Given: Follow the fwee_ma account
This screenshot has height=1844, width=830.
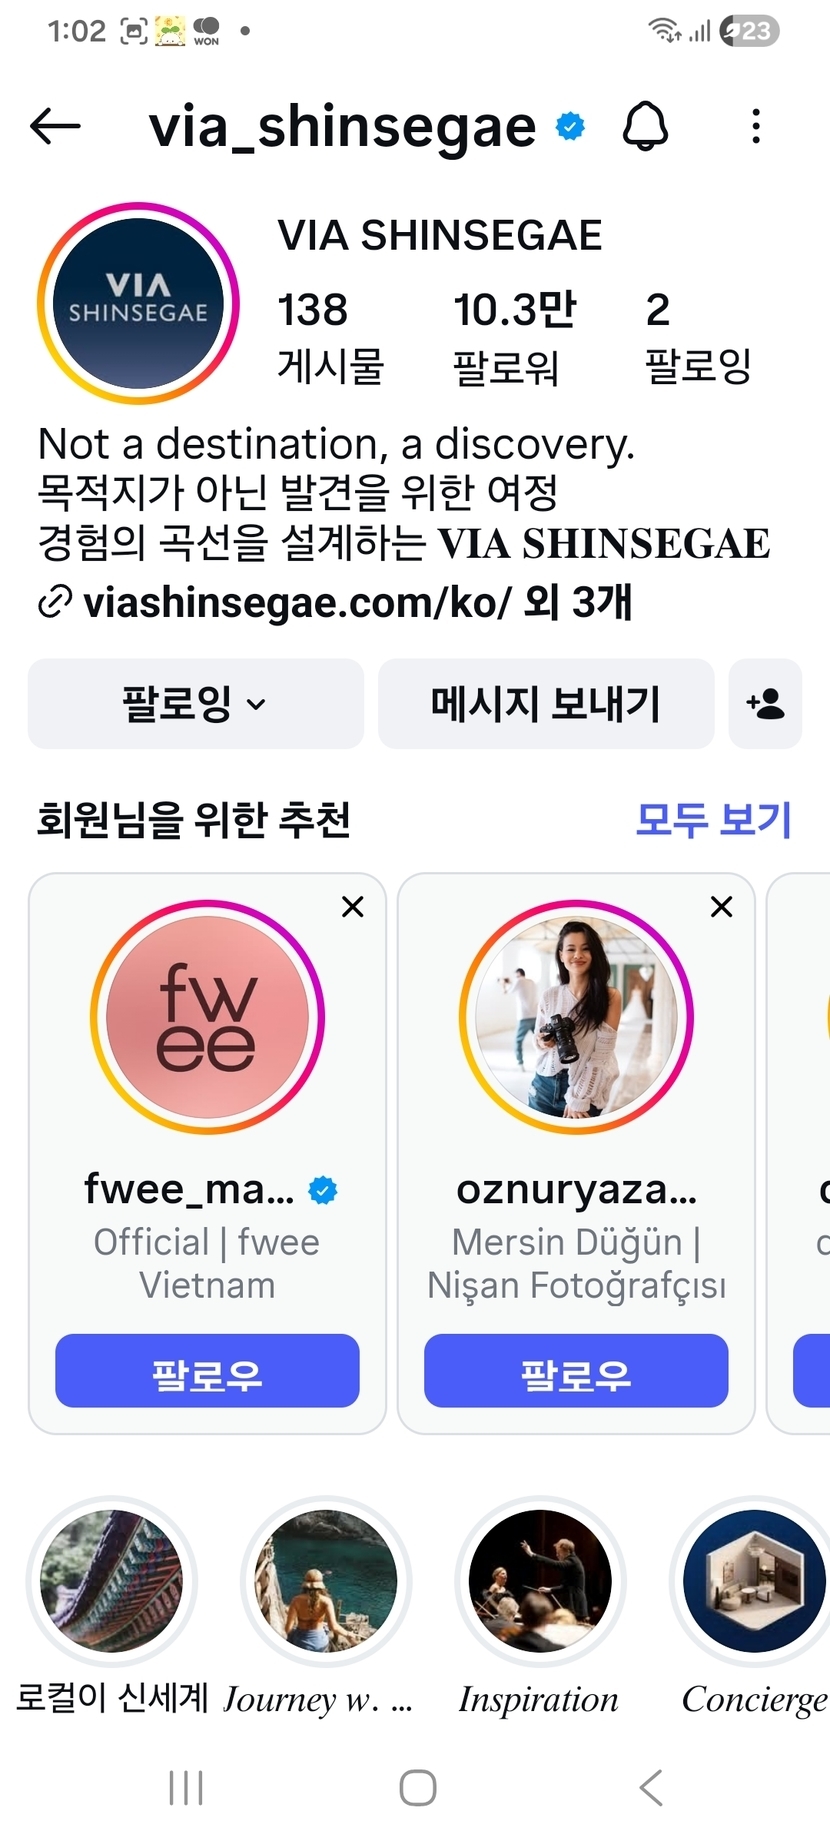Looking at the screenshot, I should pos(207,1371).
